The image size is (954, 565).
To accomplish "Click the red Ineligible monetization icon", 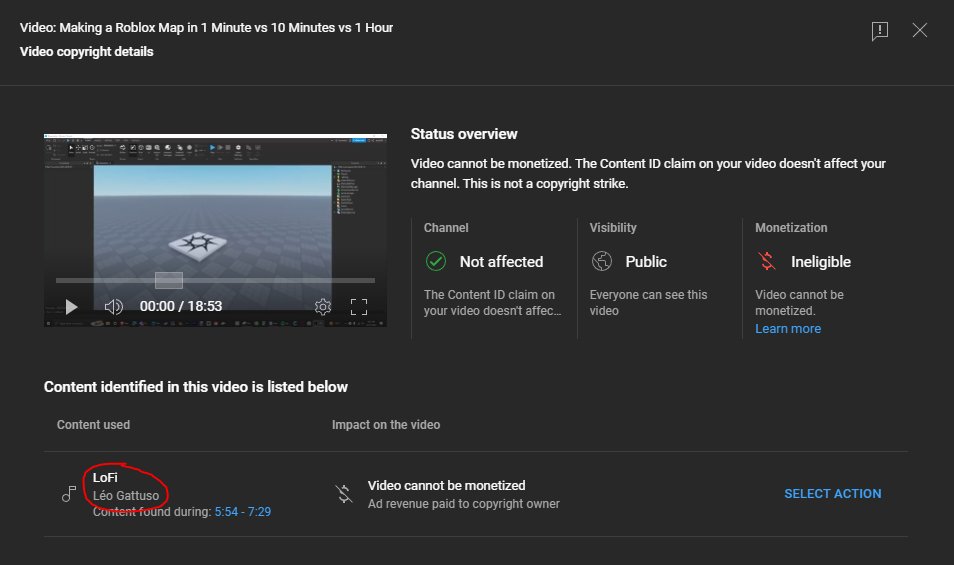I will 767,262.
